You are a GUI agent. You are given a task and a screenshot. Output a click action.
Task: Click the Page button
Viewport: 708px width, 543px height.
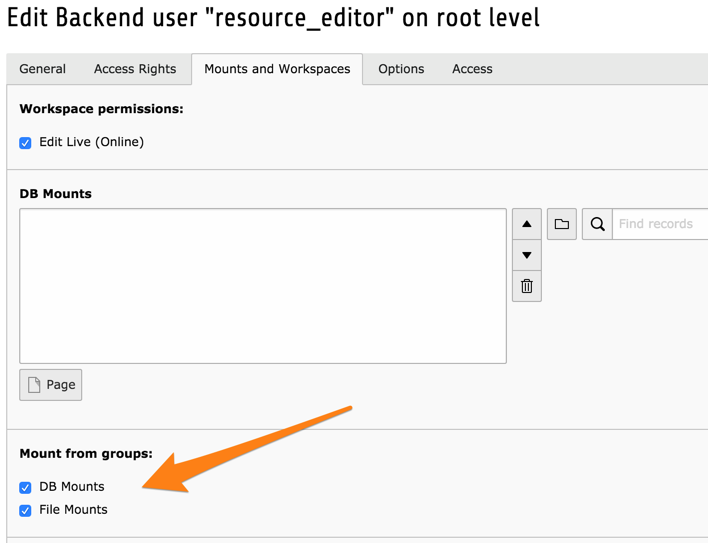tap(51, 385)
